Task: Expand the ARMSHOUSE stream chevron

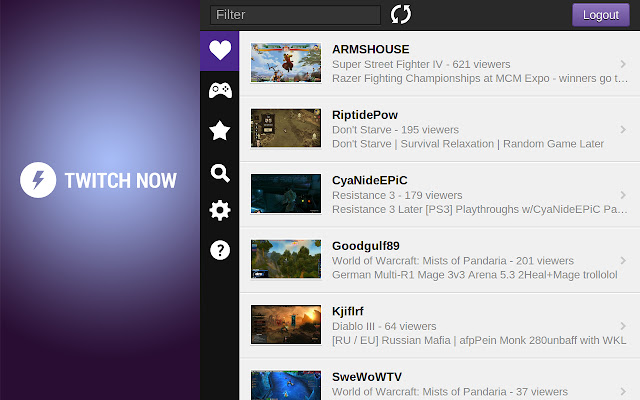Action: (623, 64)
